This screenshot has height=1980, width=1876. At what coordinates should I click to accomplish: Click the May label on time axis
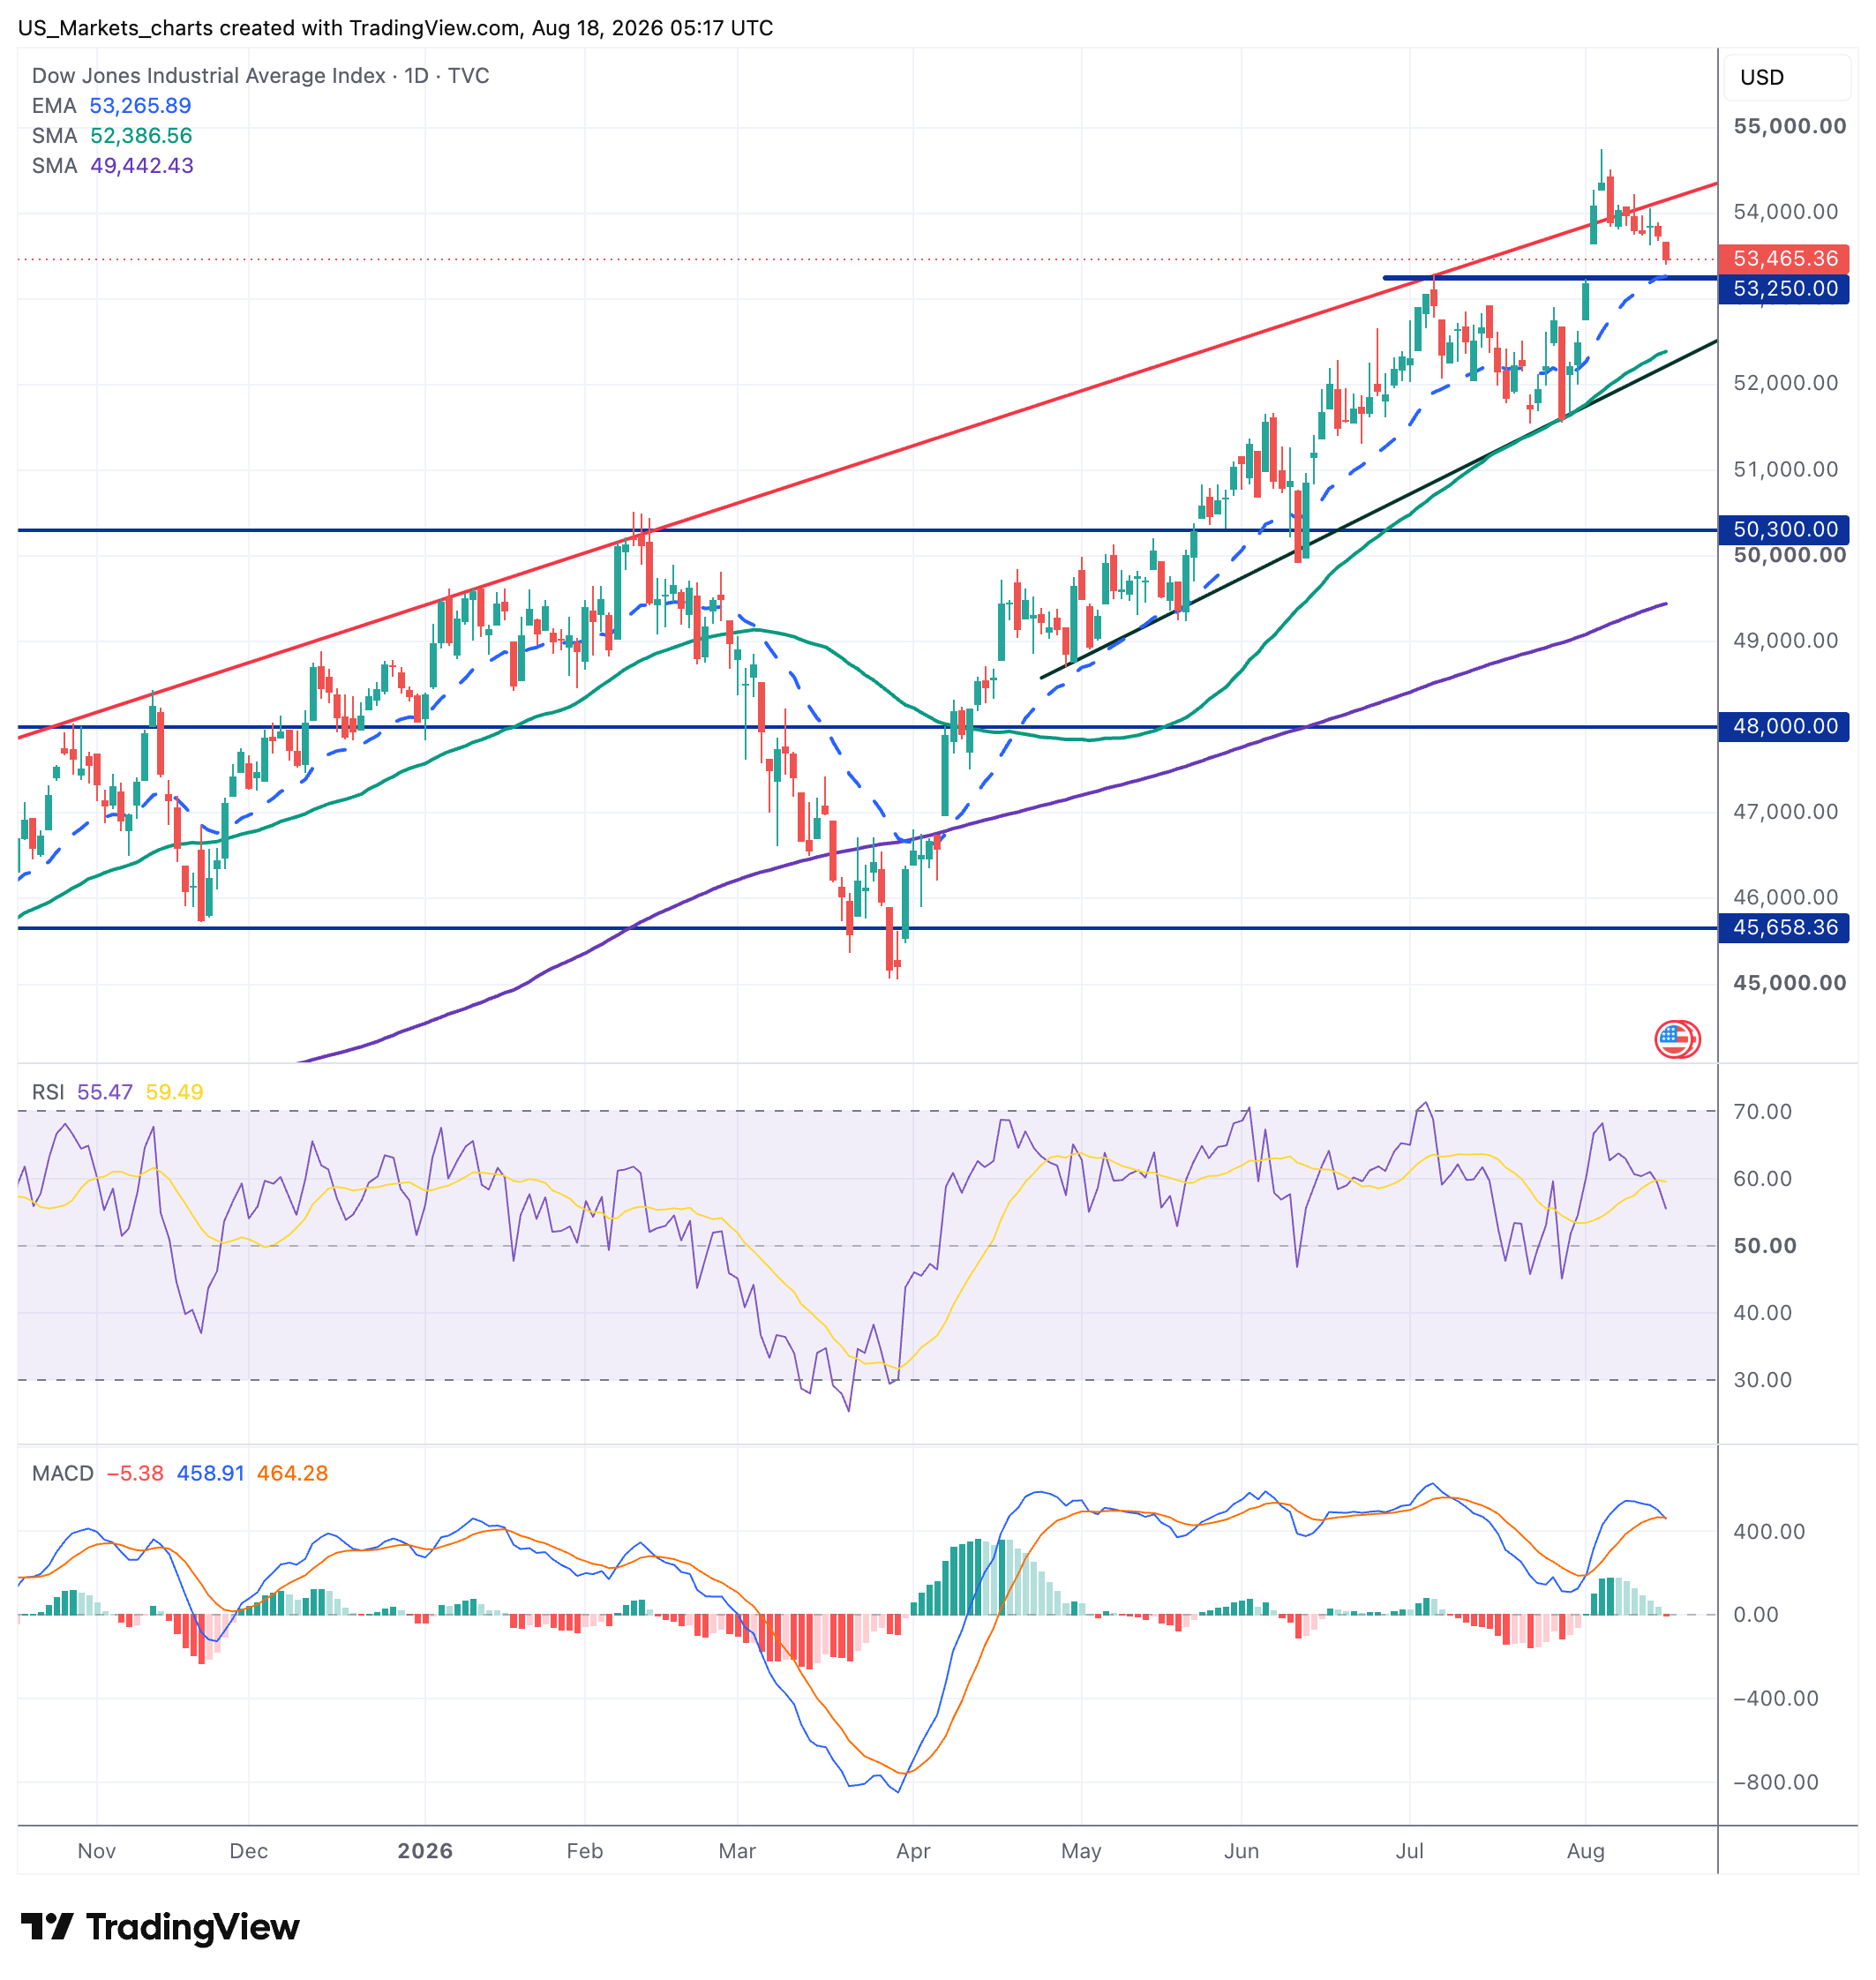click(x=1081, y=1851)
